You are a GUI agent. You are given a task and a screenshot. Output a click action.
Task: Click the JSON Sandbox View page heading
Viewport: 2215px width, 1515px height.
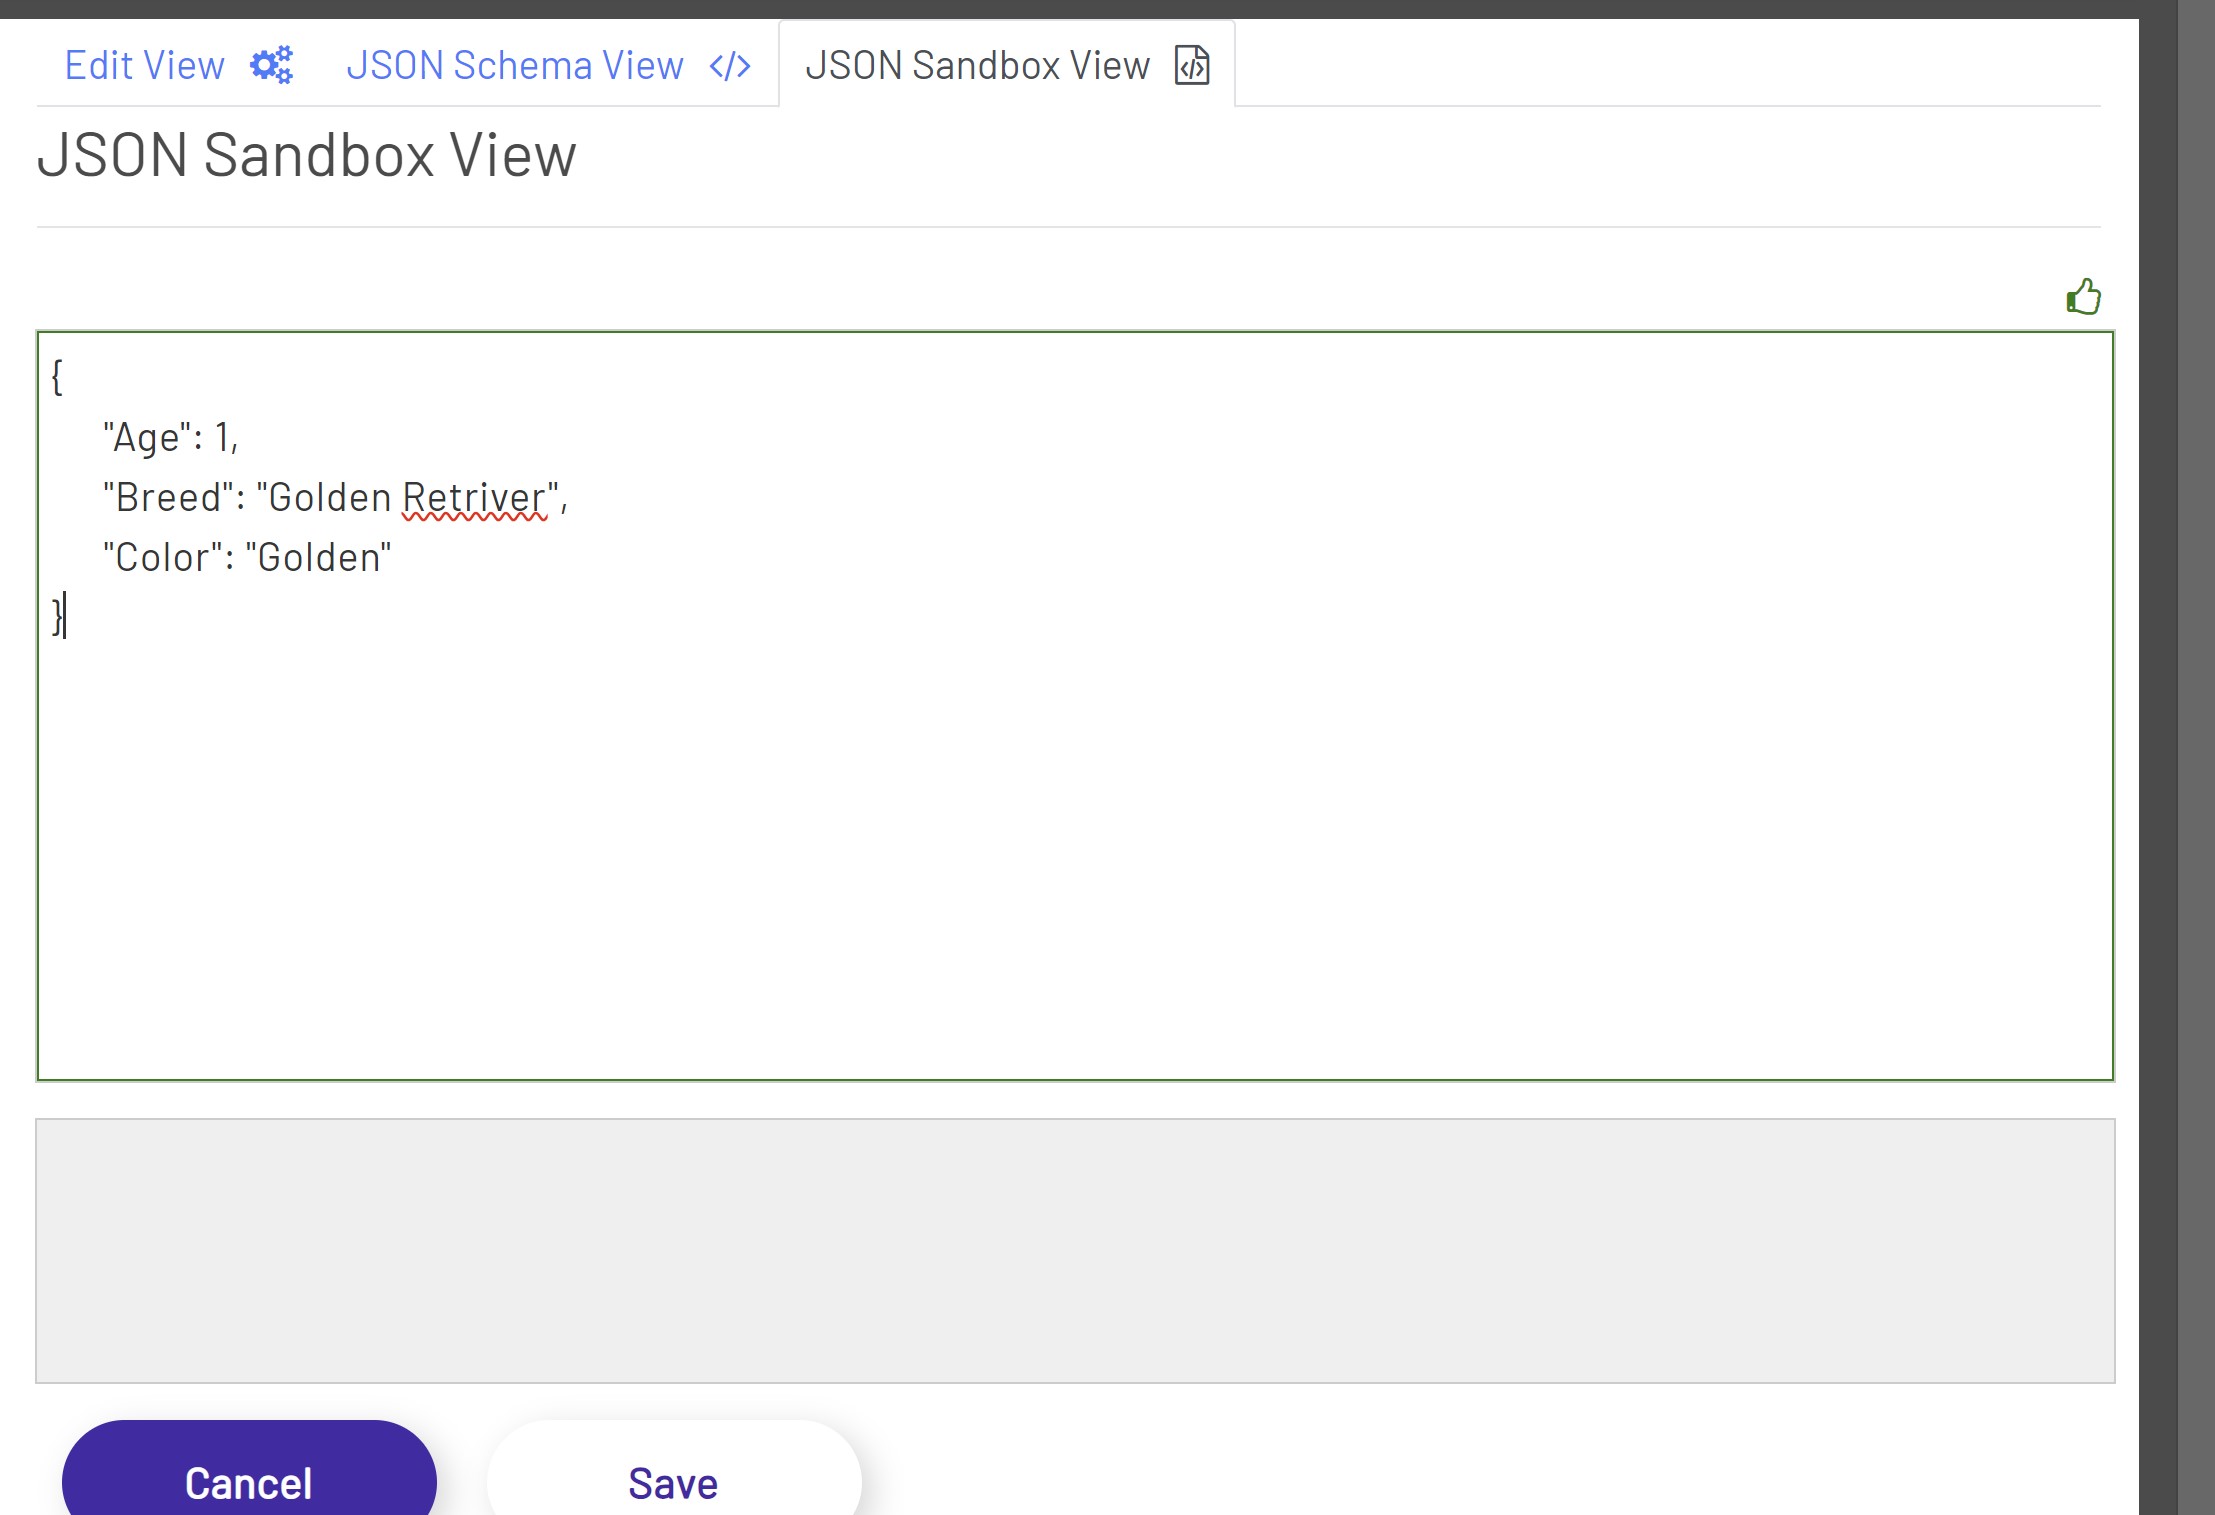pos(307,156)
